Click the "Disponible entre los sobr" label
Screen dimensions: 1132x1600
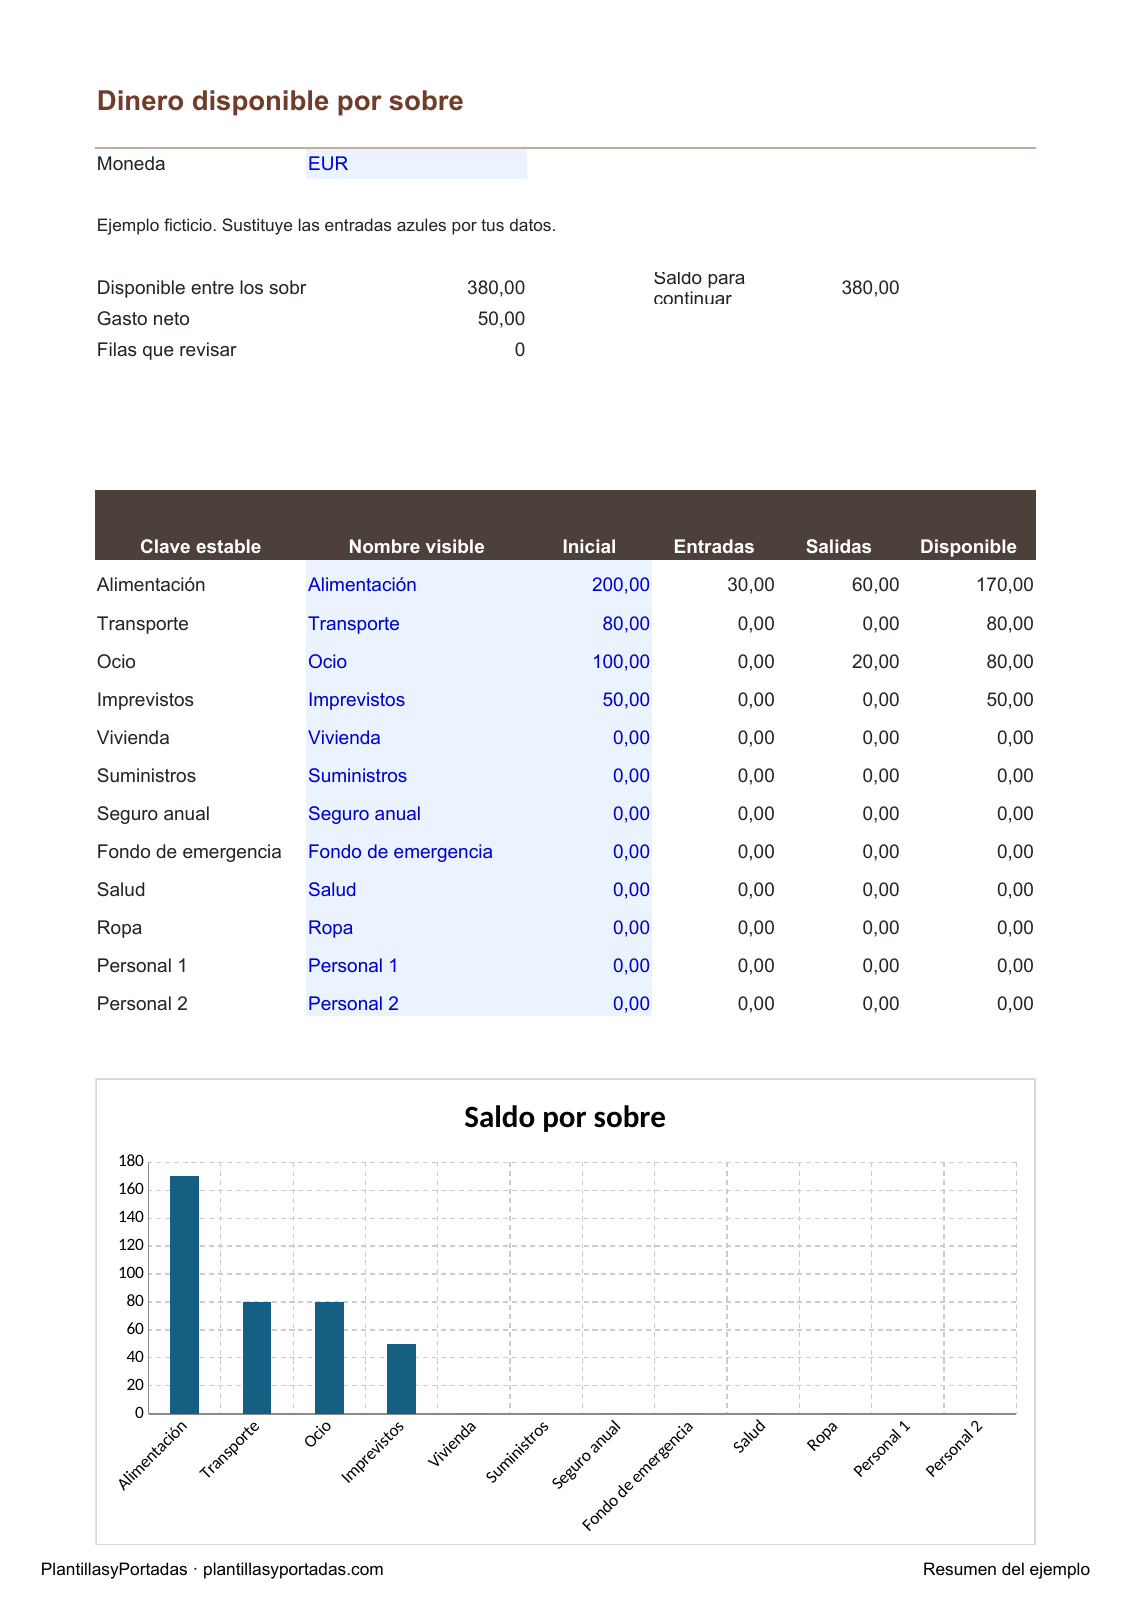point(201,288)
